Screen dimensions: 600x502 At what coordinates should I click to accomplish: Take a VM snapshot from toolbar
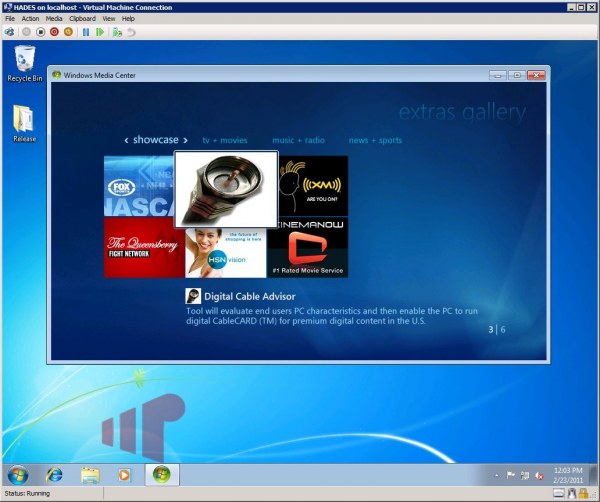point(117,32)
